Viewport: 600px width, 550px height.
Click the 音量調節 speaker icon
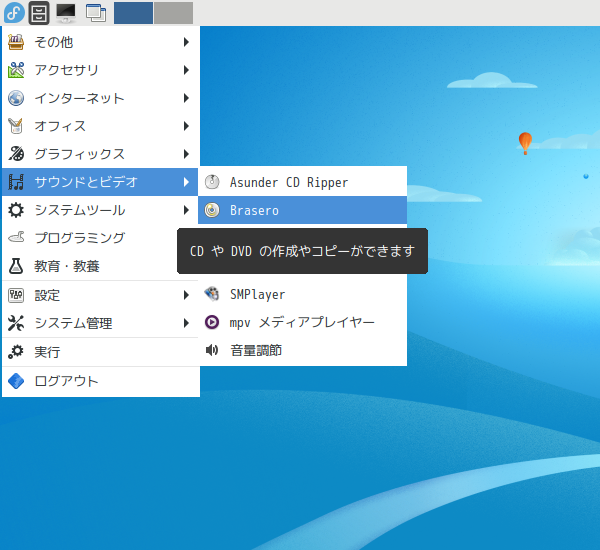pyautogui.click(x=212, y=350)
